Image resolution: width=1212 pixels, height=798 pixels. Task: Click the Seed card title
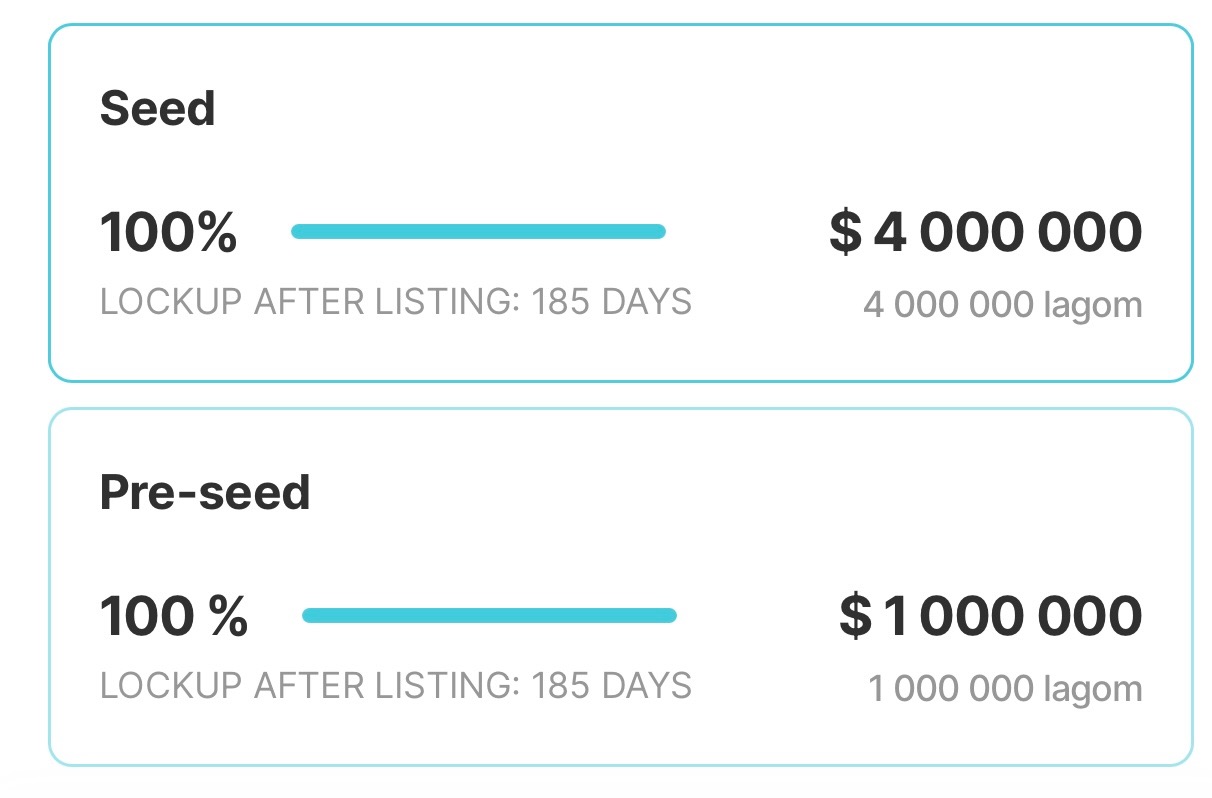coord(157,108)
